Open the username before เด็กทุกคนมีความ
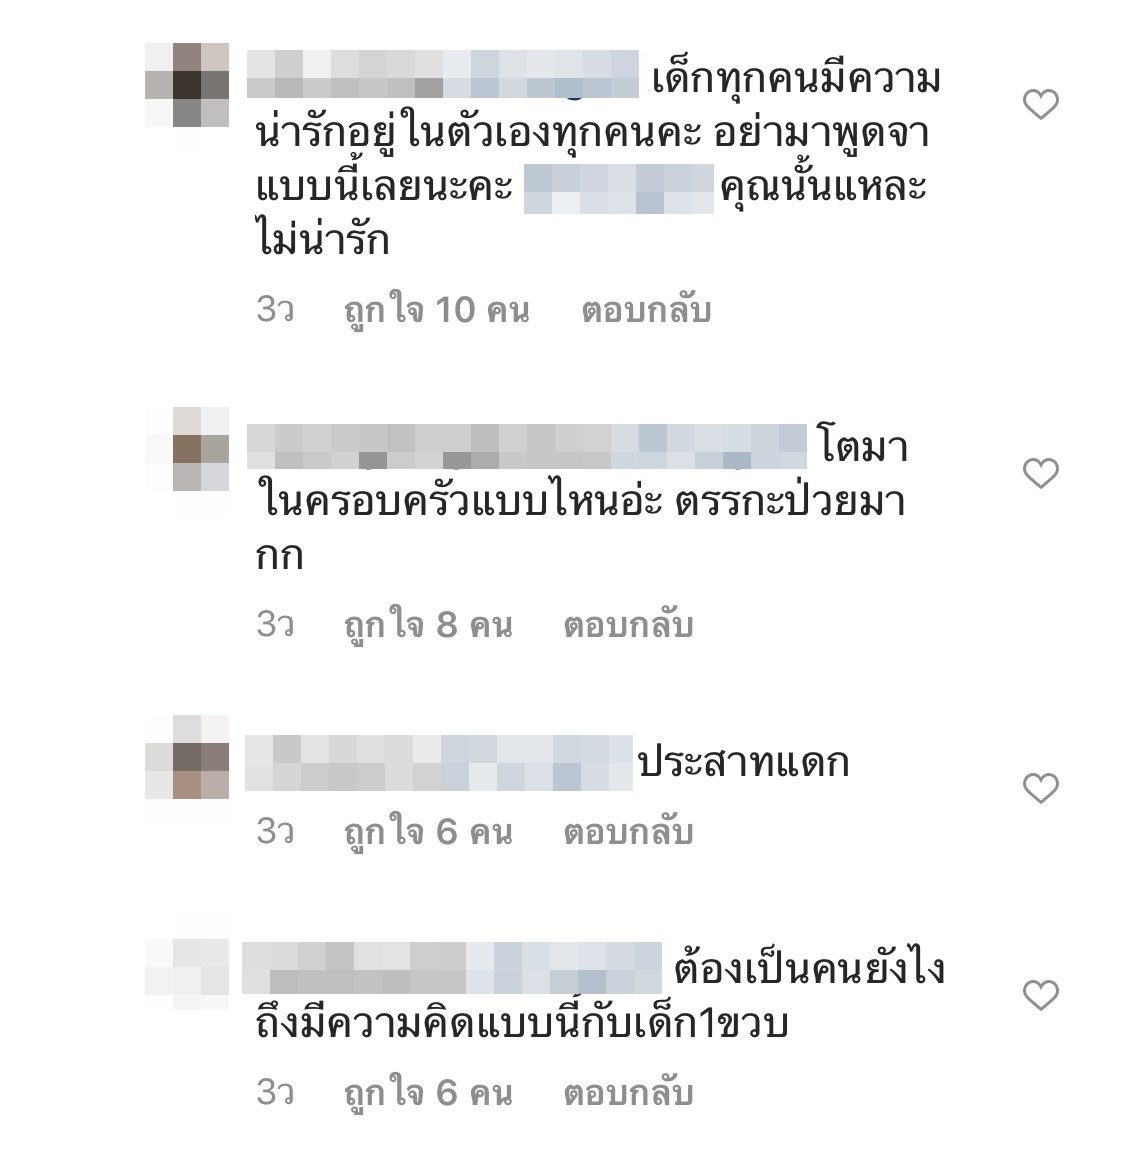 pos(442,74)
